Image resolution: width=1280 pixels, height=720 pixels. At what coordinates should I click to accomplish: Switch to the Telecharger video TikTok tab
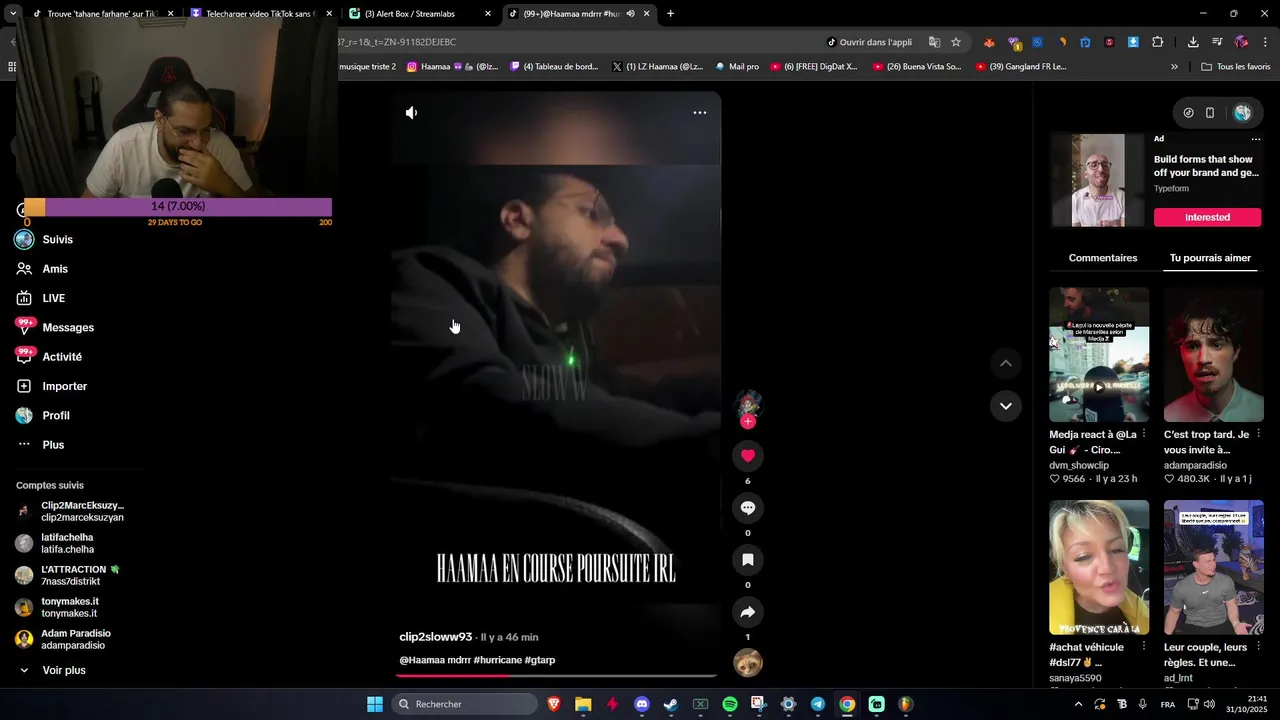(x=260, y=14)
